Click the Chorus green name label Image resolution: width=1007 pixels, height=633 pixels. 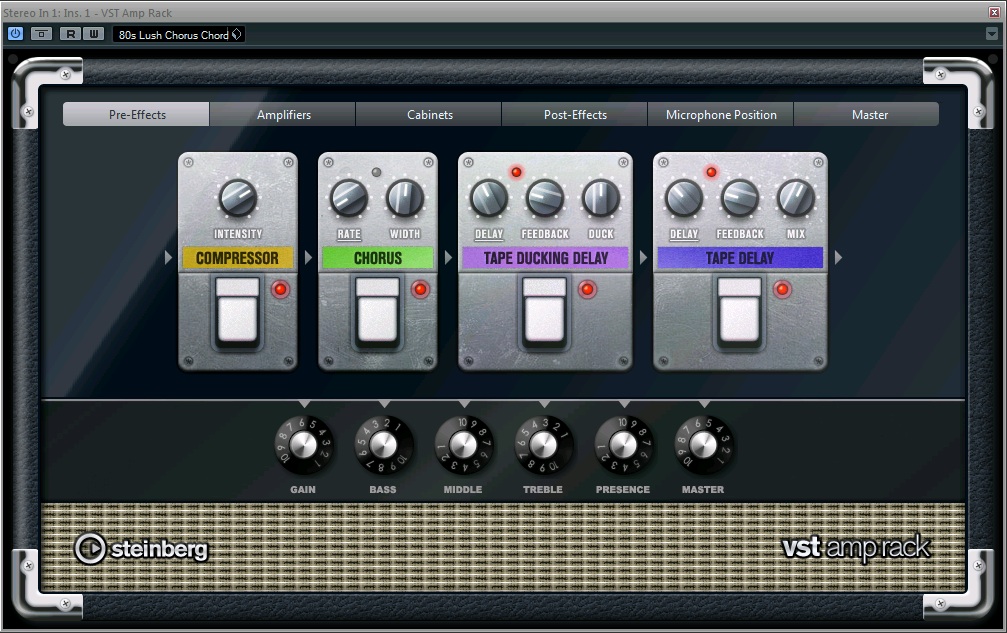click(378, 258)
